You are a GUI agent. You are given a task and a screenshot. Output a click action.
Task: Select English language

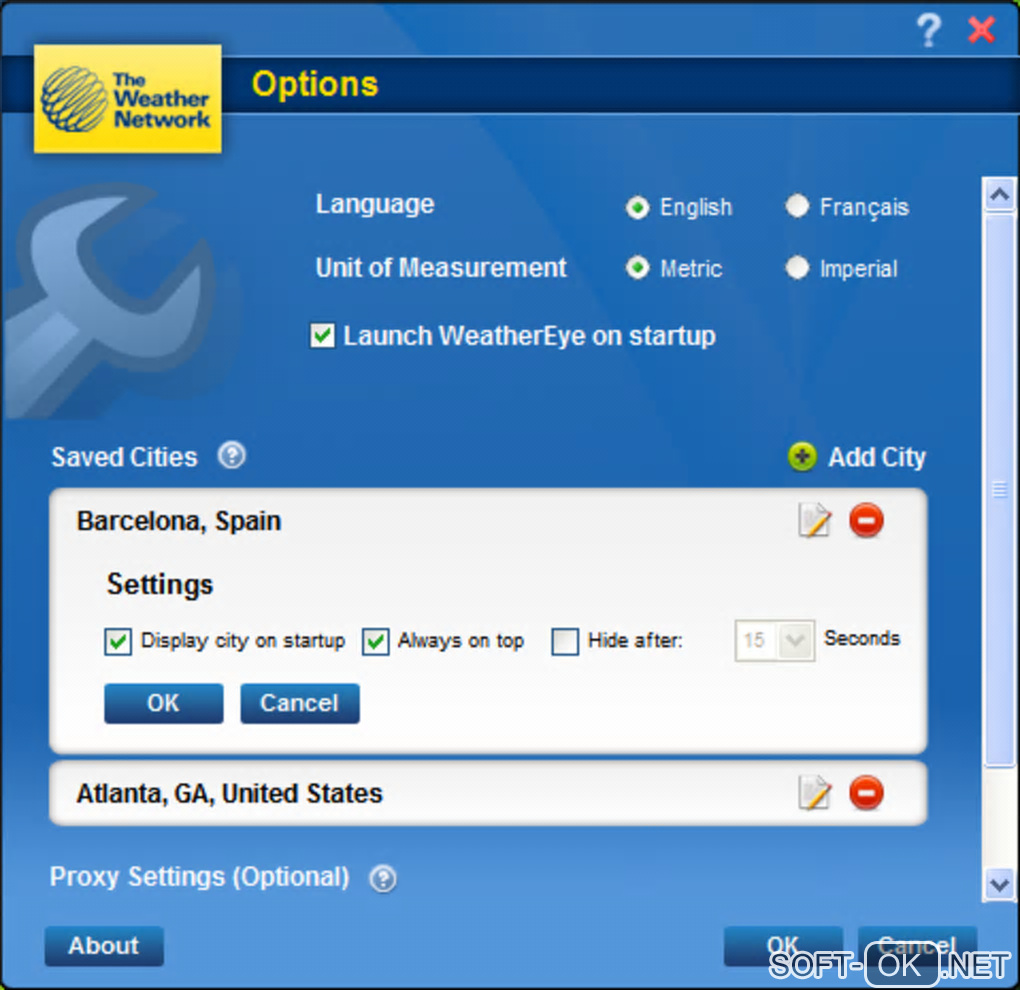coord(638,207)
